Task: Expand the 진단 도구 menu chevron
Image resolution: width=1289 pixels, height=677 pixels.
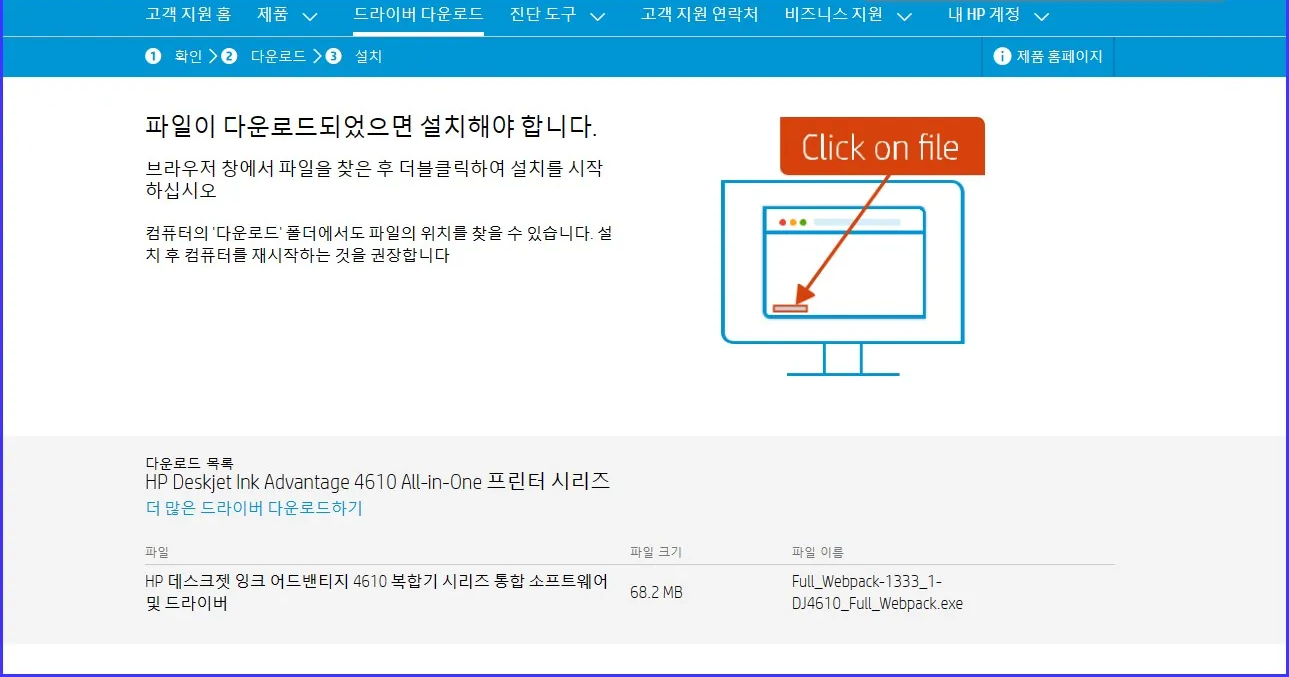Action: 598,16
